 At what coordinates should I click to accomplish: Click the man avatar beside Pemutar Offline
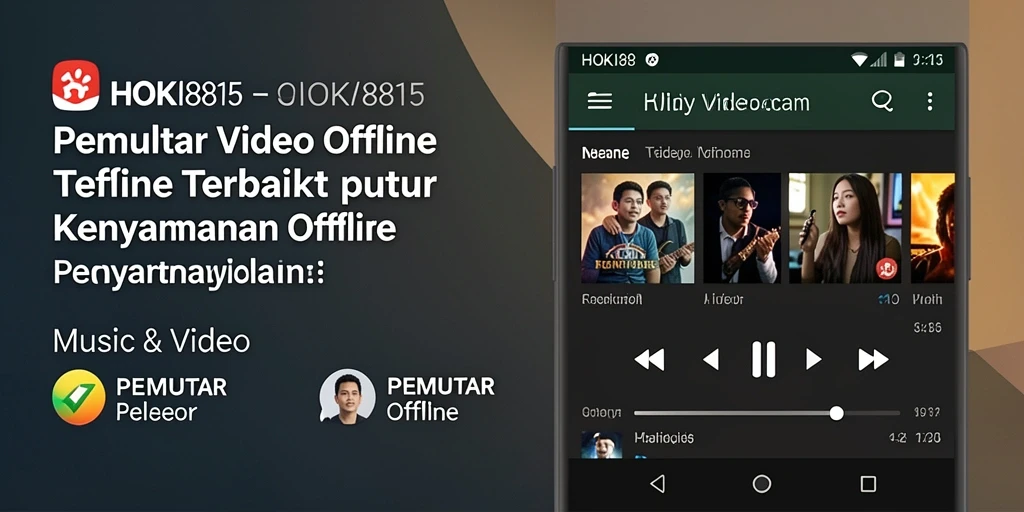347,396
